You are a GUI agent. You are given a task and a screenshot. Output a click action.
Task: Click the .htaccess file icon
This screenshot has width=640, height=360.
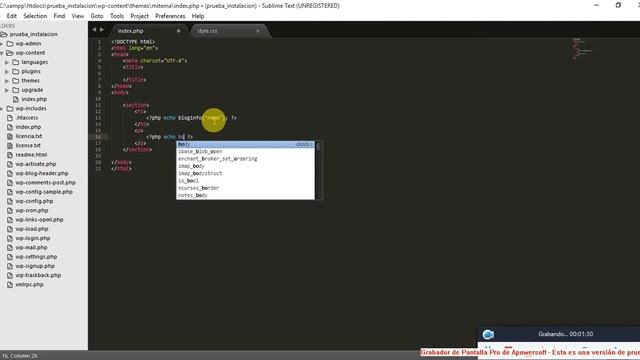point(10,118)
